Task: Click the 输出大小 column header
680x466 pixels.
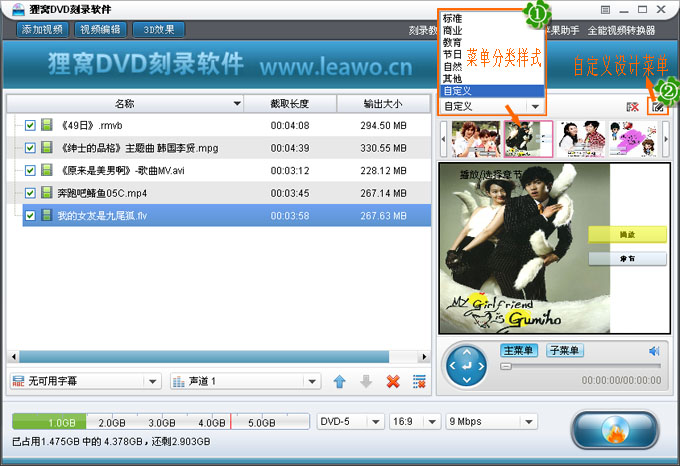Action: pyautogui.click(x=383, y=104)
